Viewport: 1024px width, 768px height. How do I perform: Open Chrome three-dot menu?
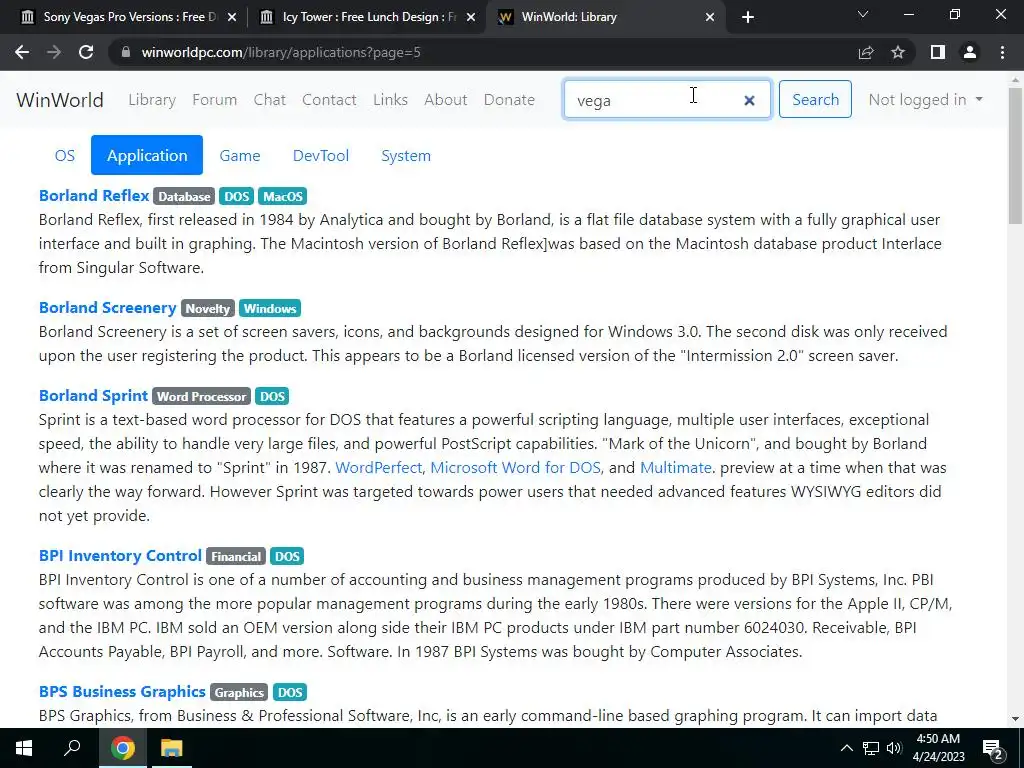[1002, 52]
